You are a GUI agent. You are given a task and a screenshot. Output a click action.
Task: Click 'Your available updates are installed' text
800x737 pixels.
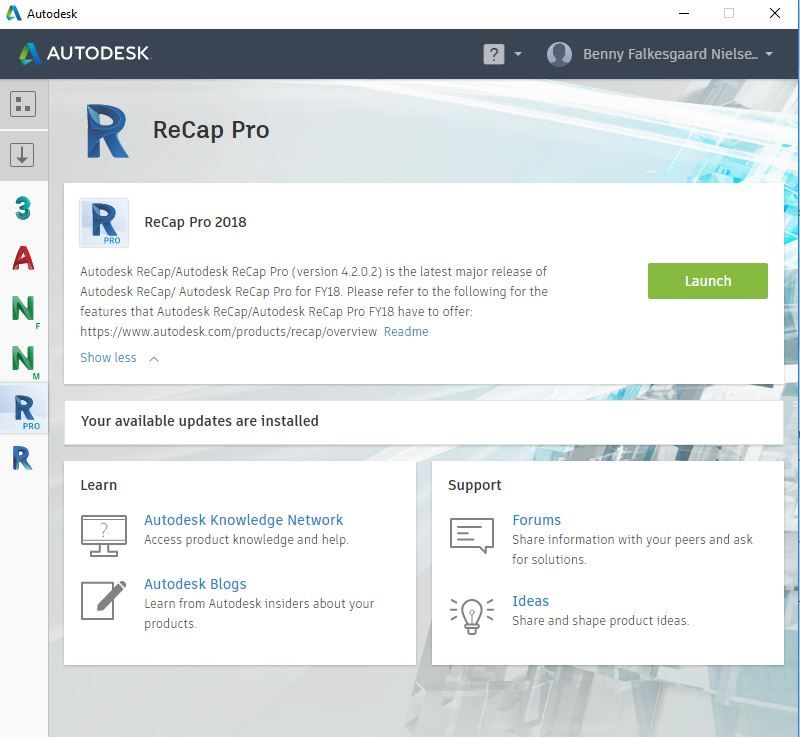pyautogui.click(x=199, y=421)
